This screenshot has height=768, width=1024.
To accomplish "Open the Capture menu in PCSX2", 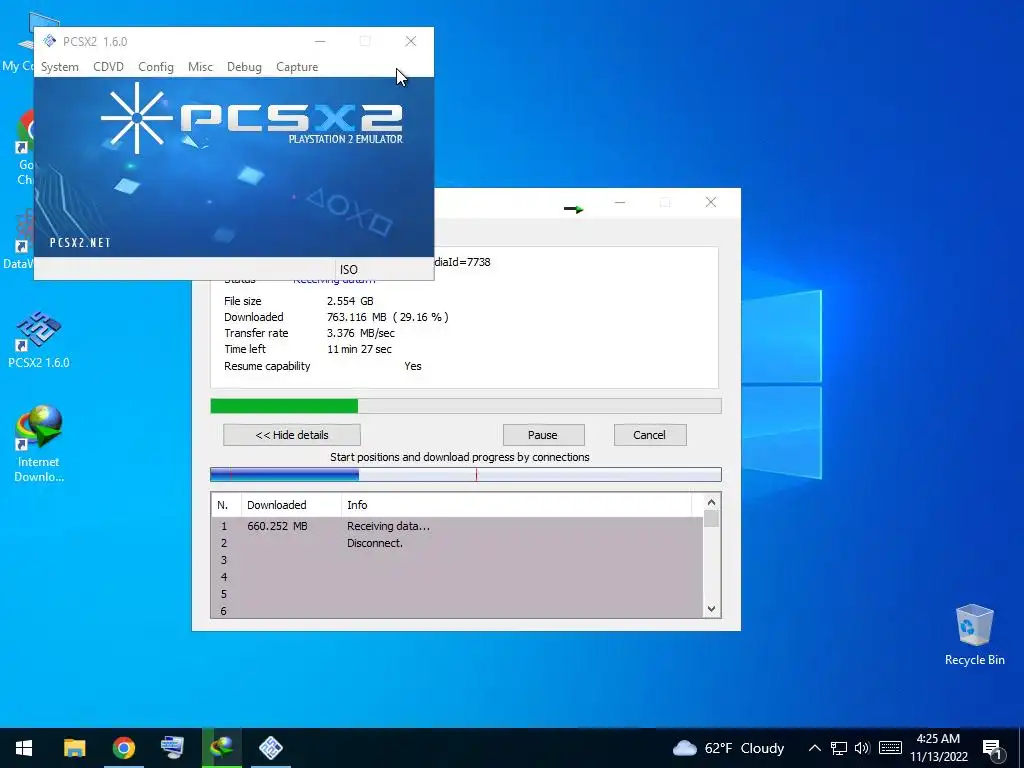I will coord(297,67).
